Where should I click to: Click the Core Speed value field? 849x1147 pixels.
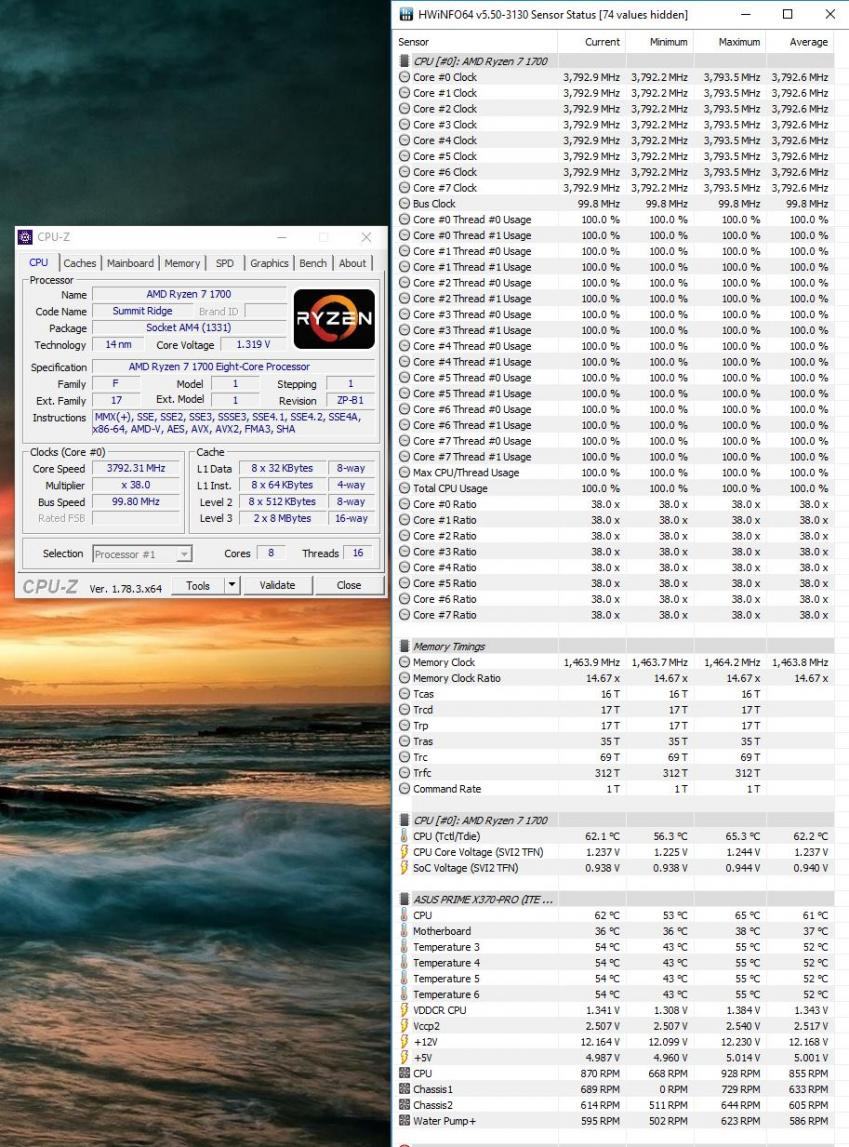click(x=136, y=468)
